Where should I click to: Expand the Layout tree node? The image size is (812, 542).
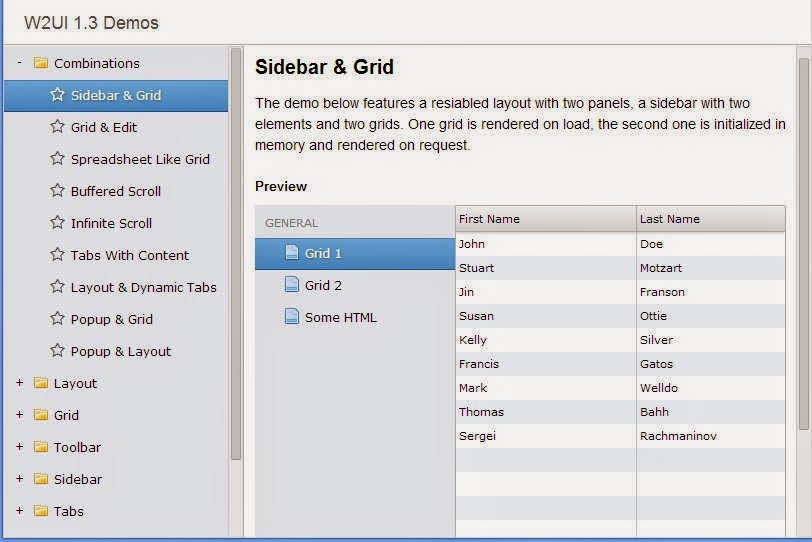(20, 383)
